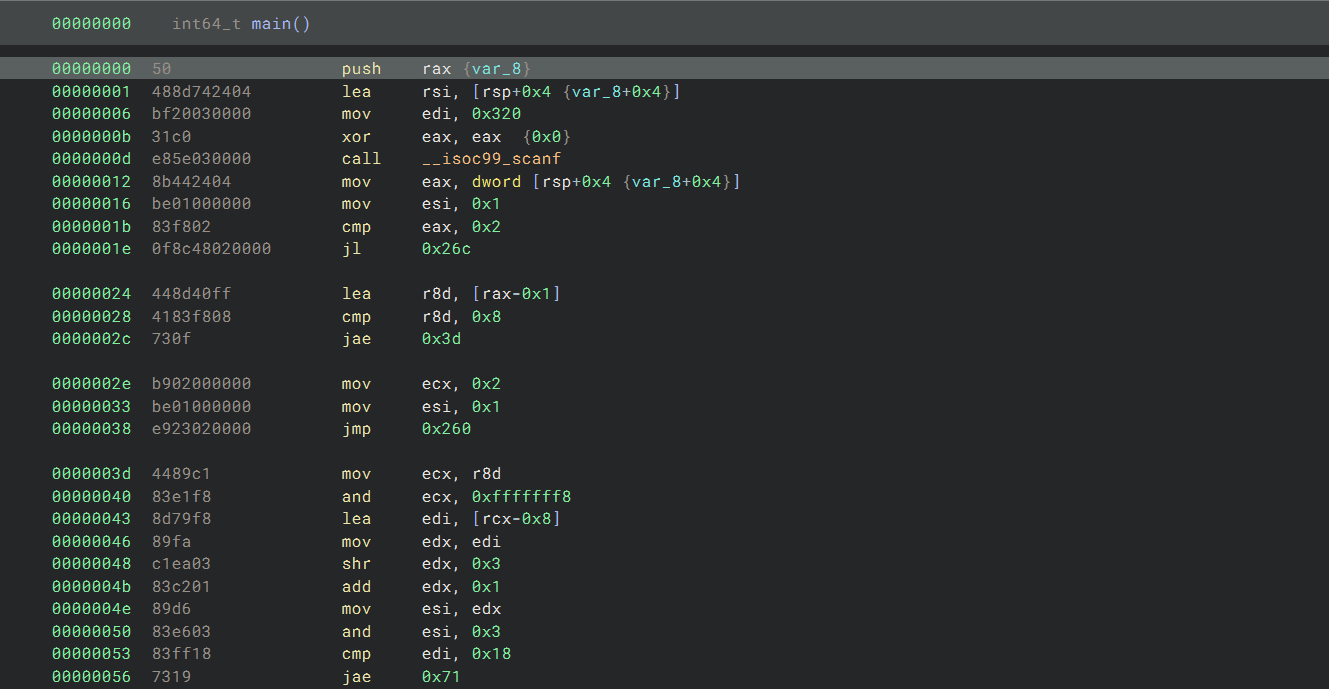Image resolution: width=1329 pixels, height=689 pixels.
Task: Go to jae destination 0x3d
Action: [442, 339]
